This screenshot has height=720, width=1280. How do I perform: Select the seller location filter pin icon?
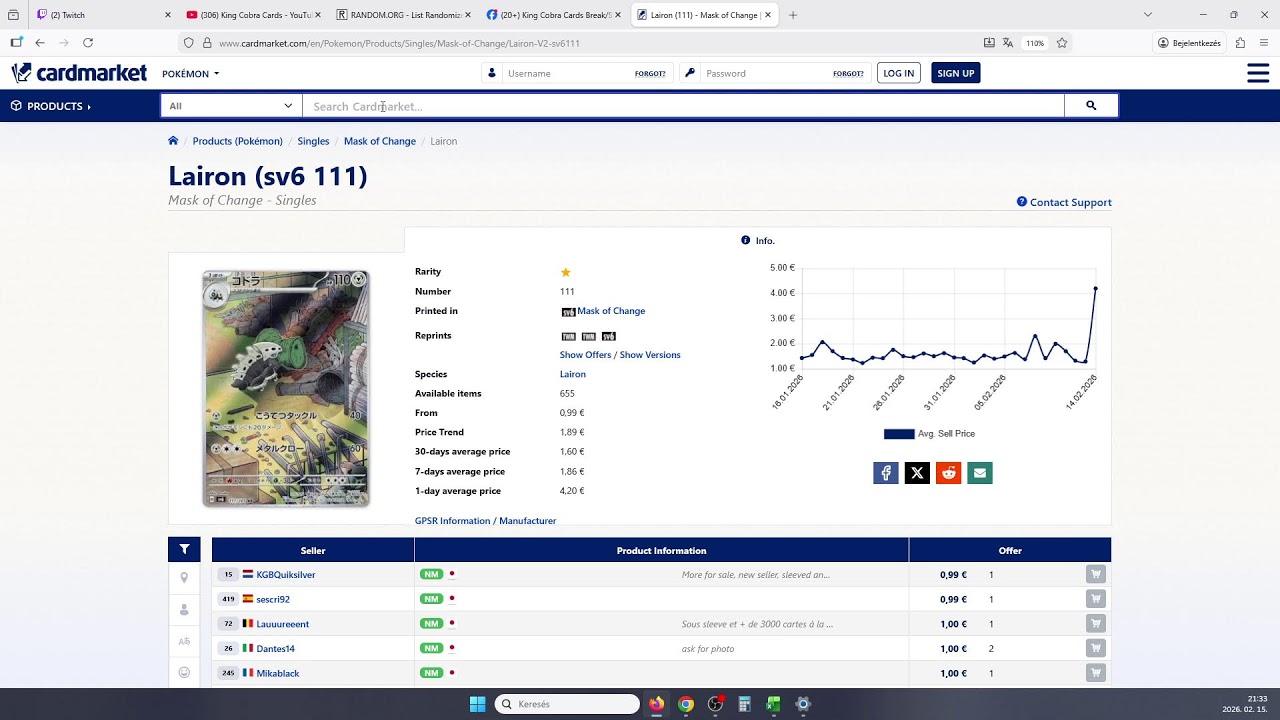184,577
